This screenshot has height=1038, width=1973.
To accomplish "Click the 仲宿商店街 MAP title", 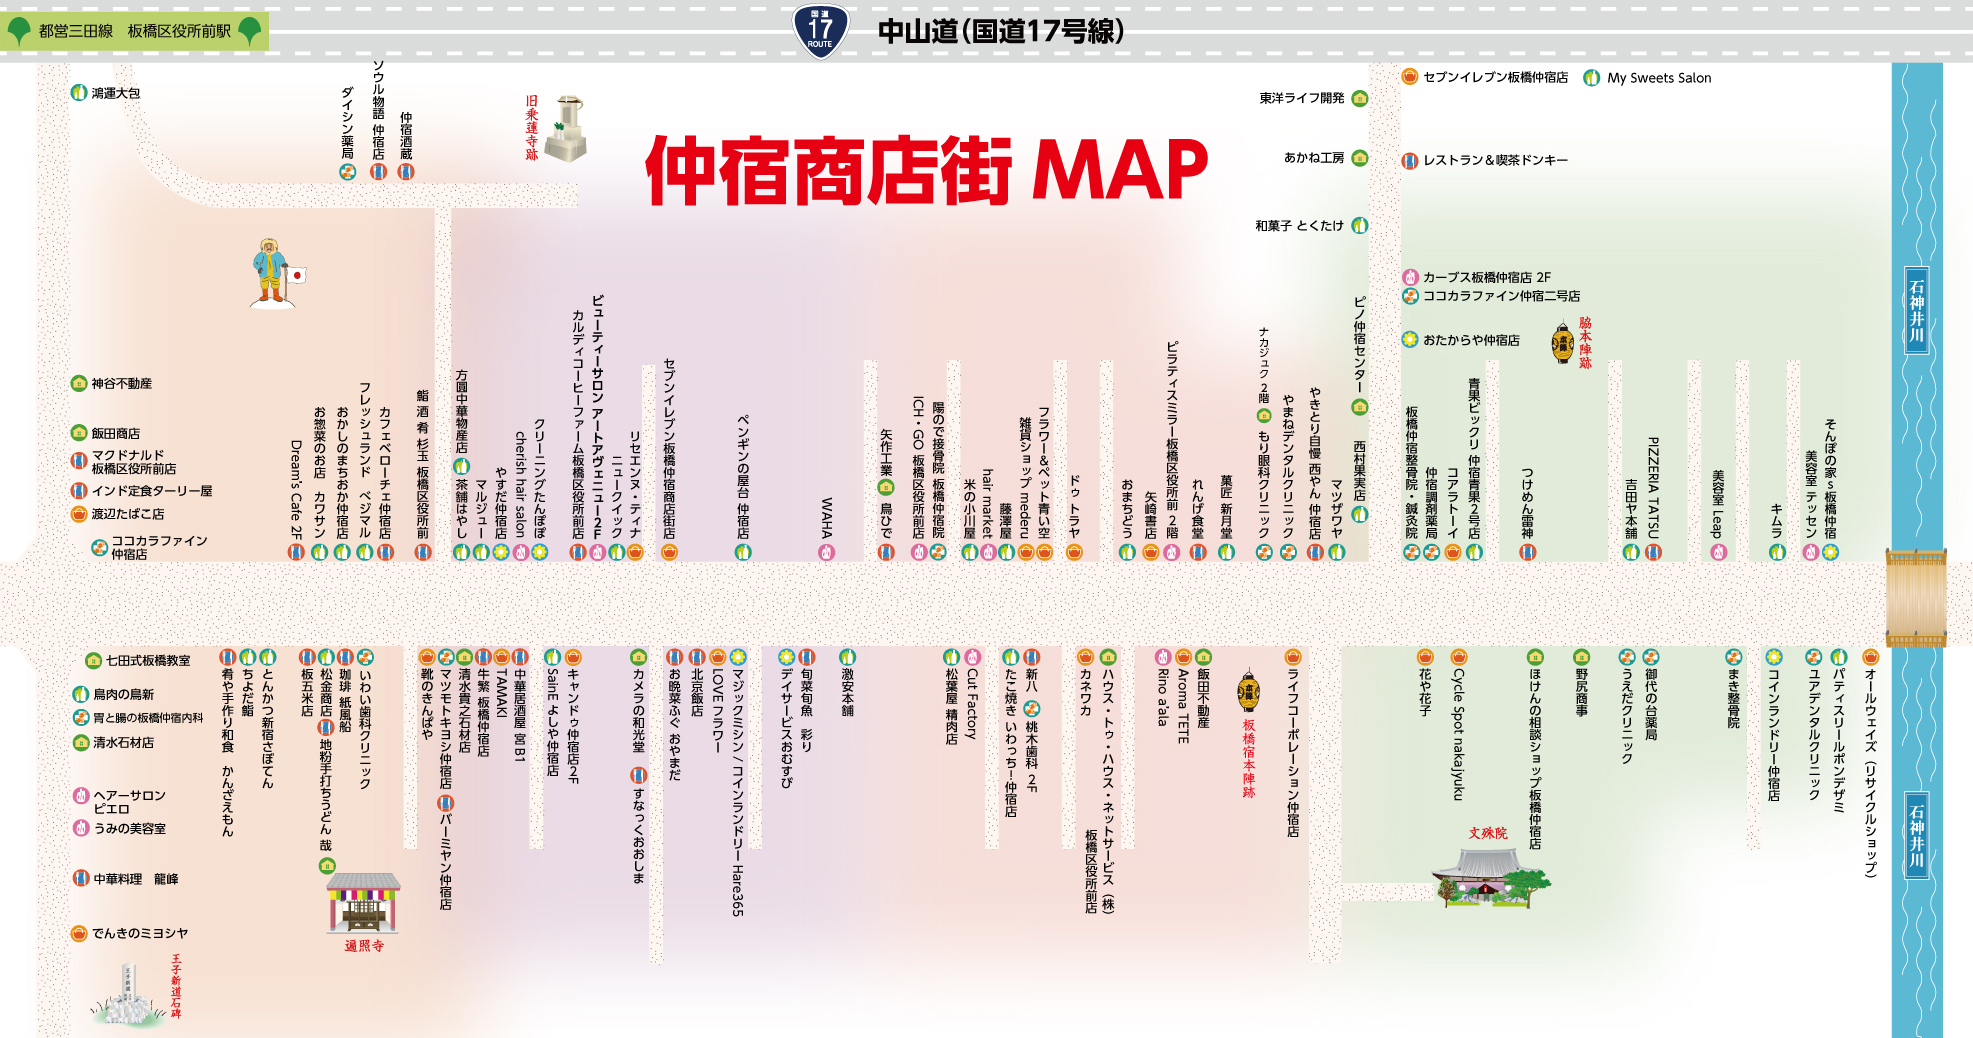I will (x=926, y=170).
